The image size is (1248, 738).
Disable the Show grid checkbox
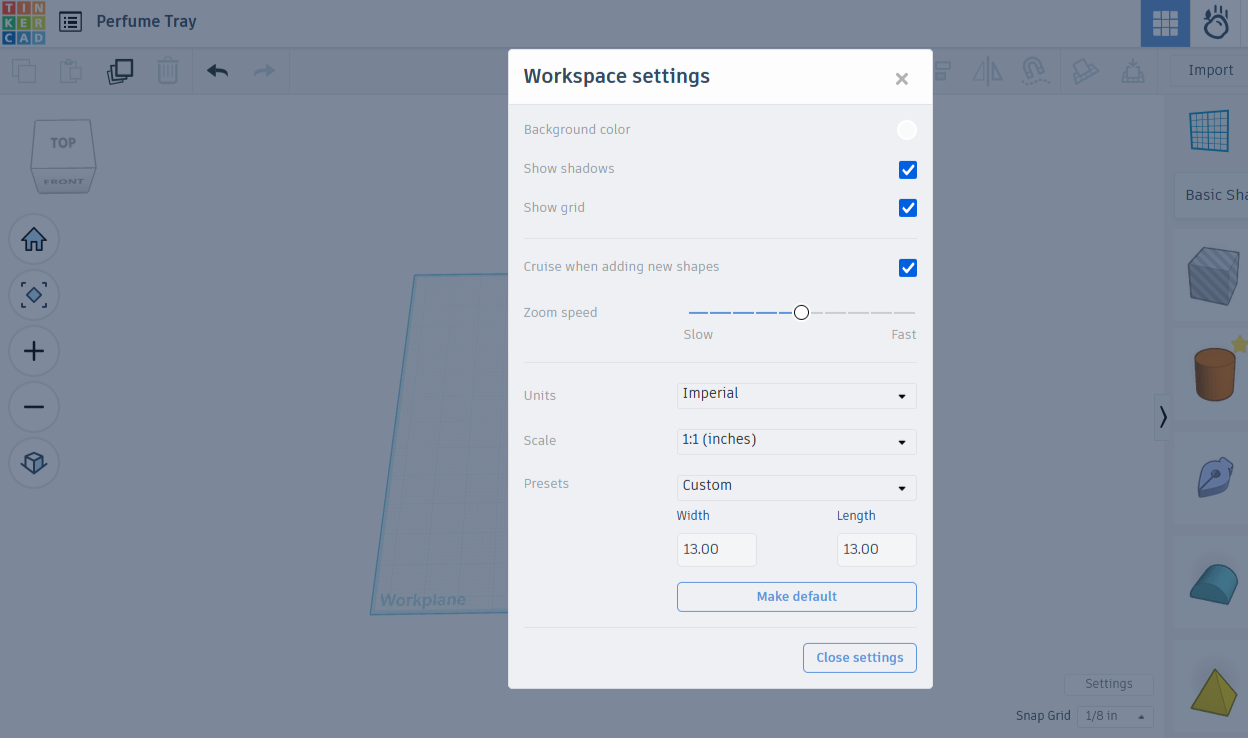point(907,208)
